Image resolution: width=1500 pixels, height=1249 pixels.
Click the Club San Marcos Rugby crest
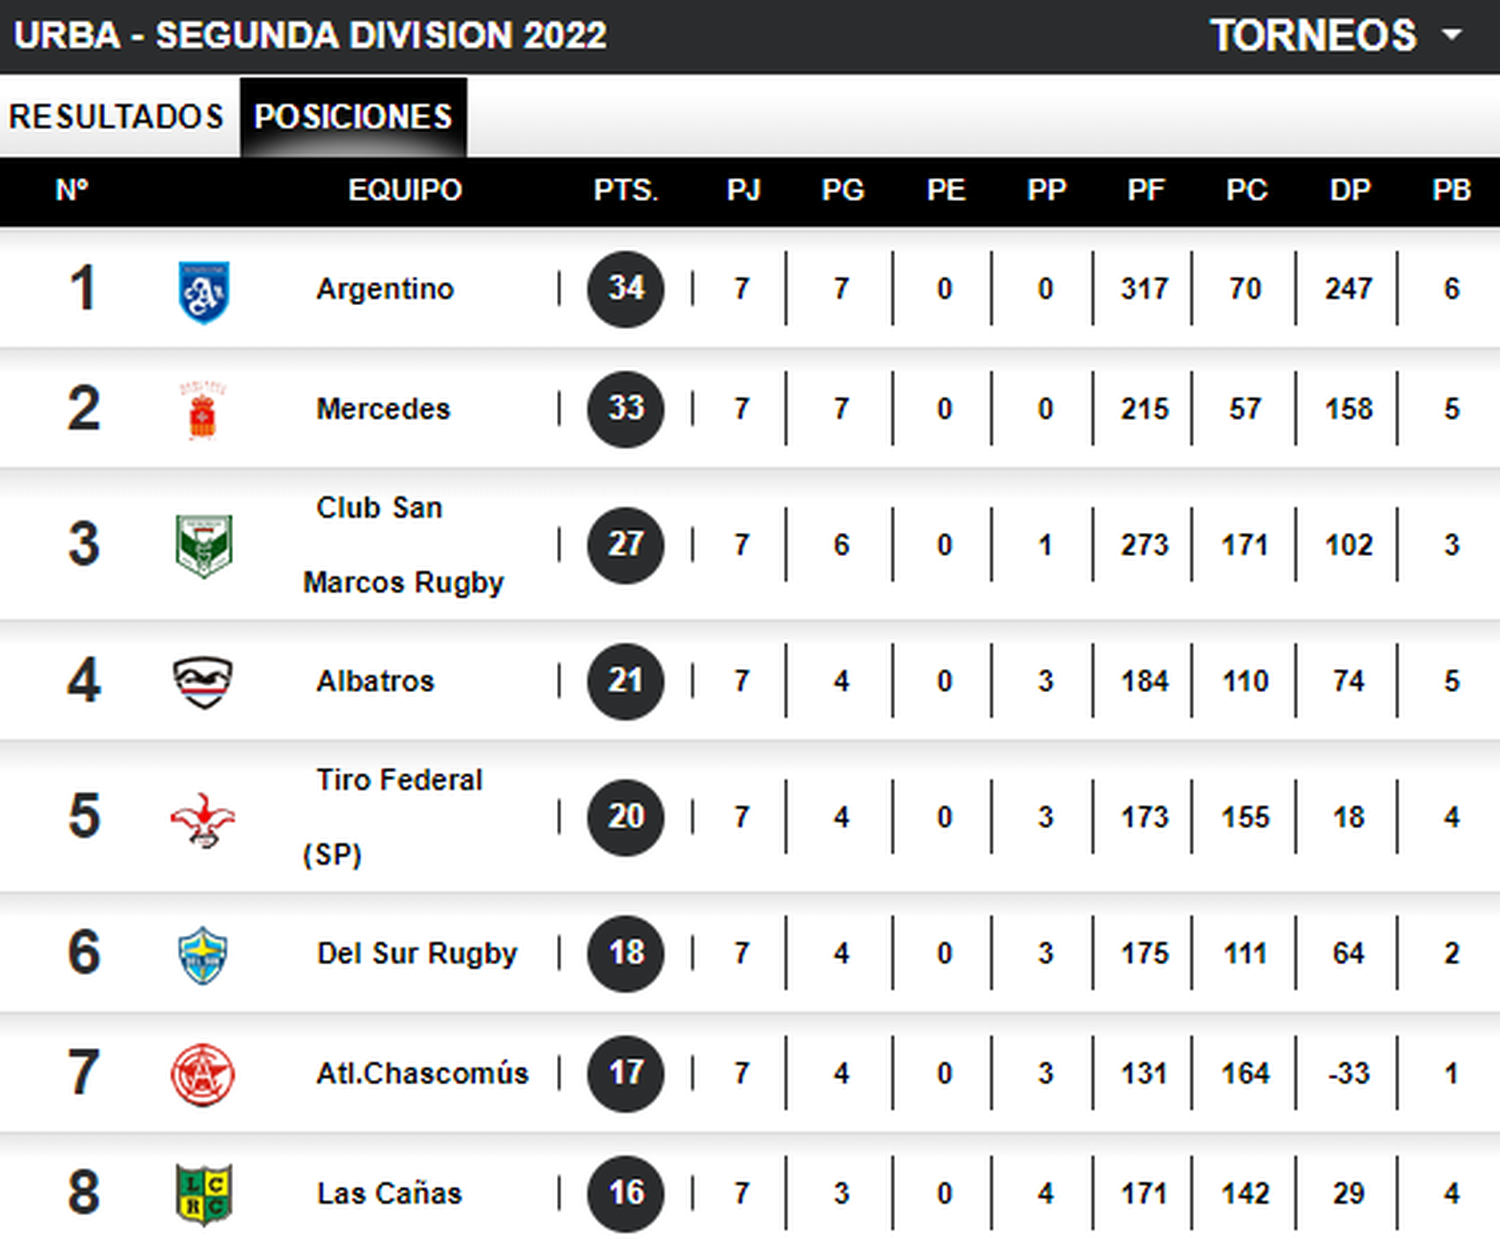pos(204,545)
